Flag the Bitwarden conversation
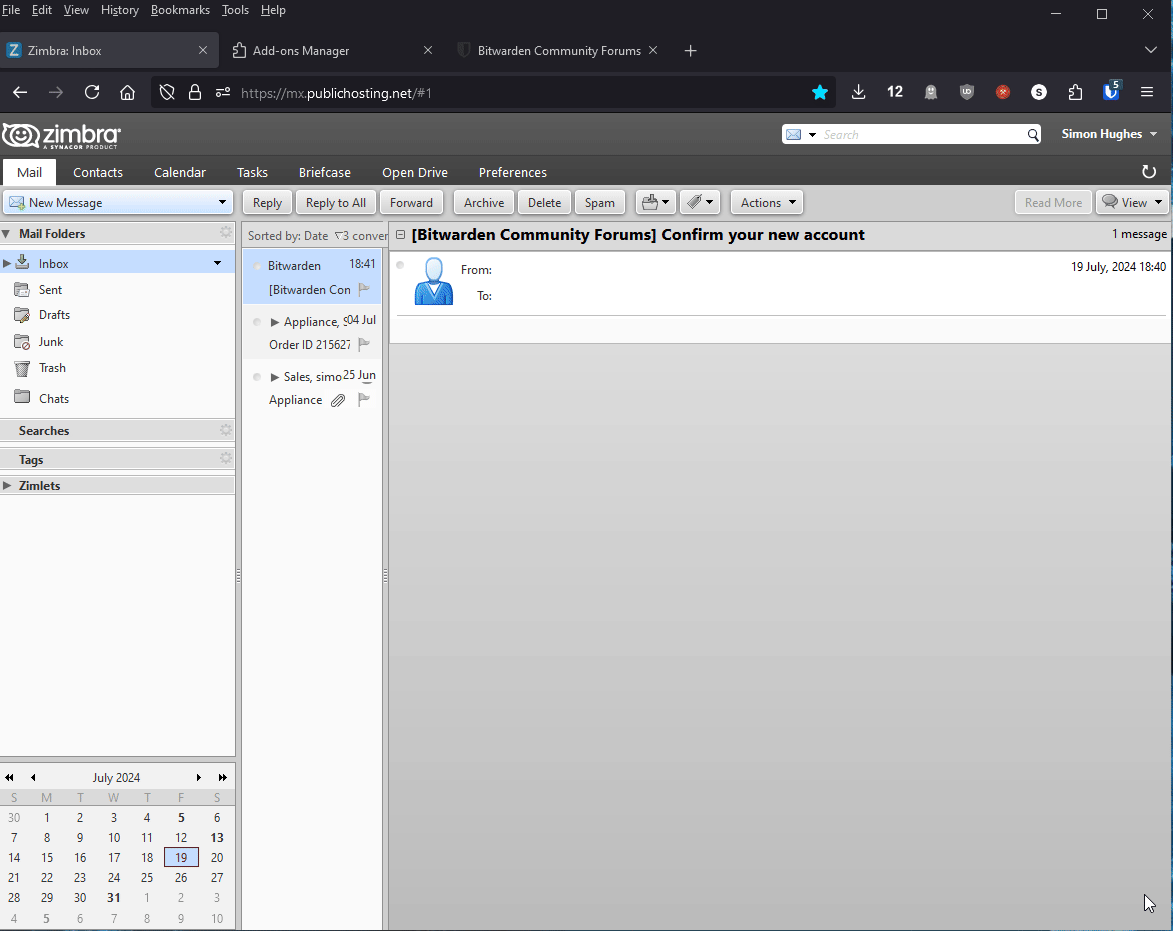1173x931 pixels. (x=364, y=289)
